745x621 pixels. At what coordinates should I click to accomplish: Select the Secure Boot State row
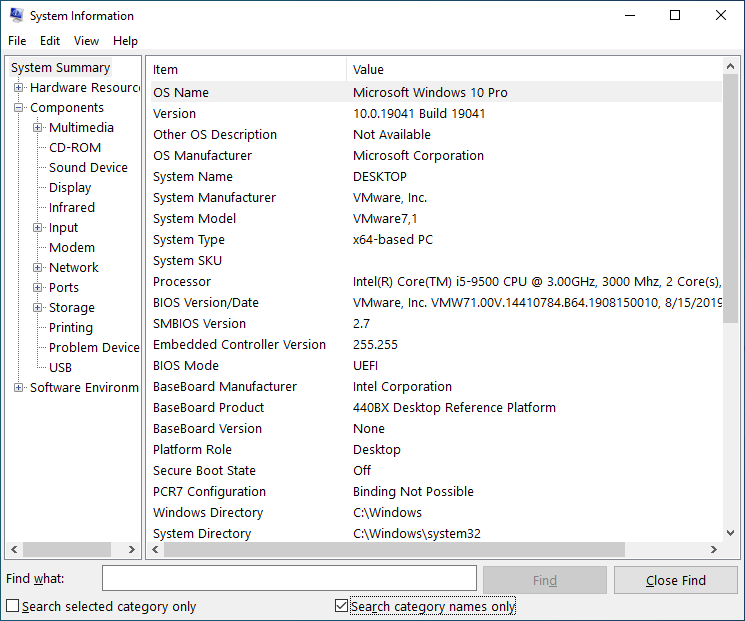pos(436,470)
